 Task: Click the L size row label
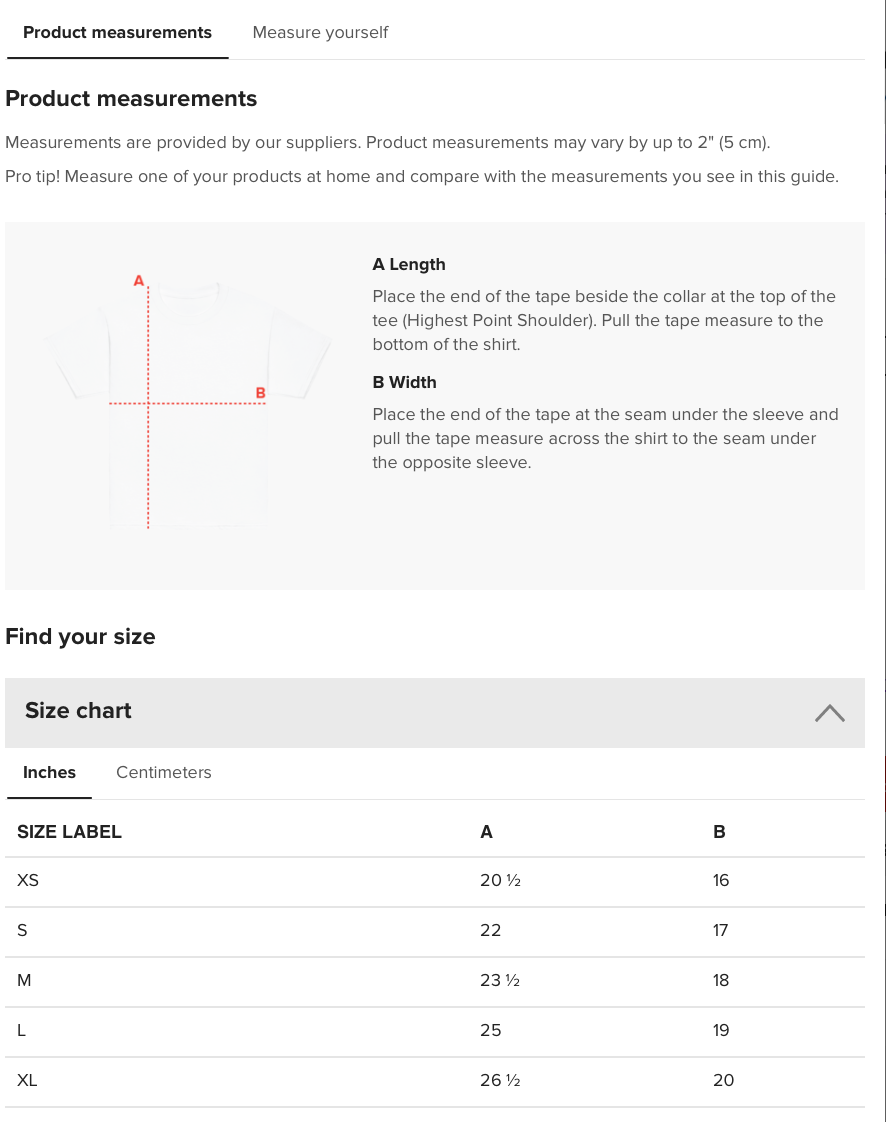pyautogui.click(x=22, y=1031)
